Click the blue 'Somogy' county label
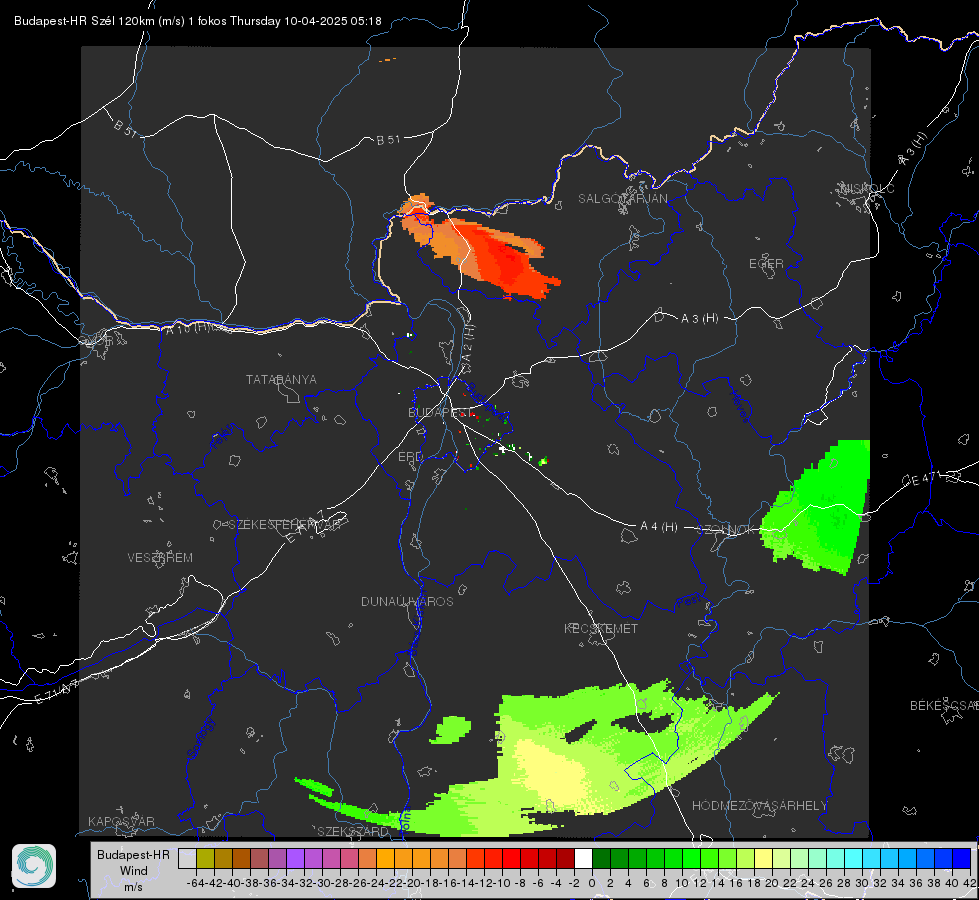Viewport: 979px width, 900px height. click(x=200, y=738)
